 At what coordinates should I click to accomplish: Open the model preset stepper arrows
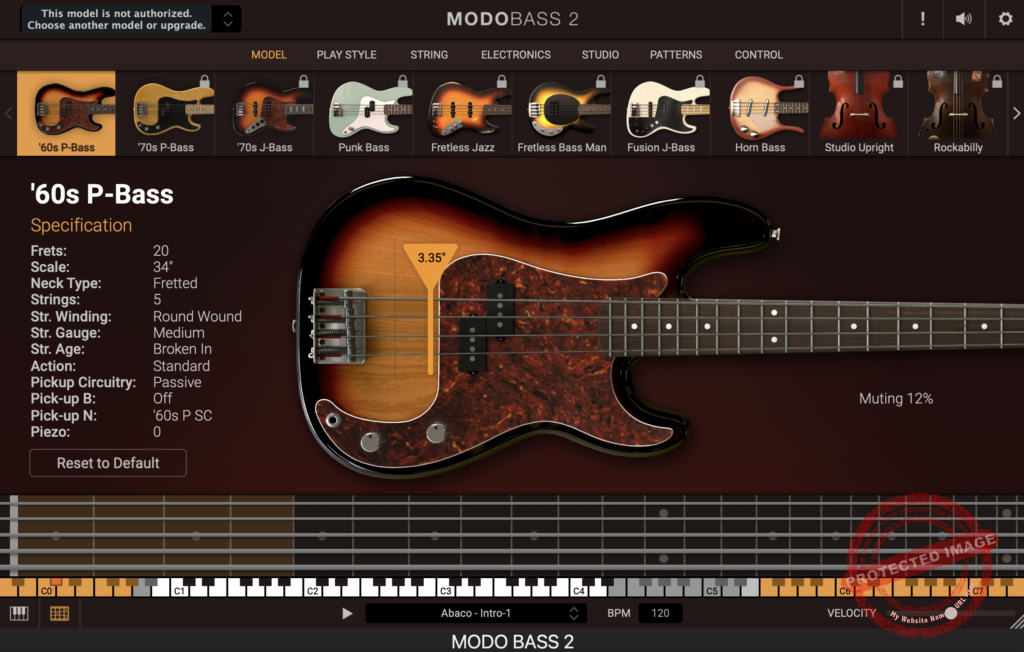coord(227,19)
